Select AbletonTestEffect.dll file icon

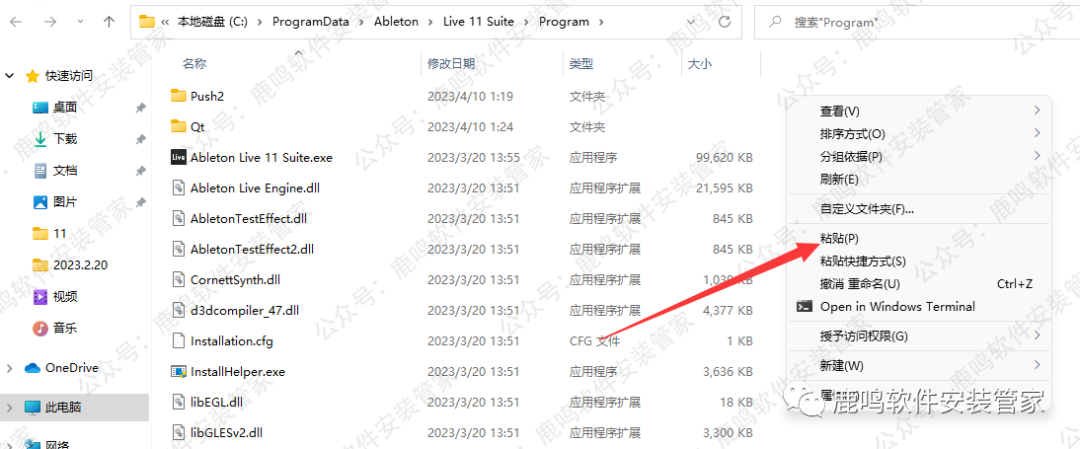pyautogui.click(x=178, y=218)
